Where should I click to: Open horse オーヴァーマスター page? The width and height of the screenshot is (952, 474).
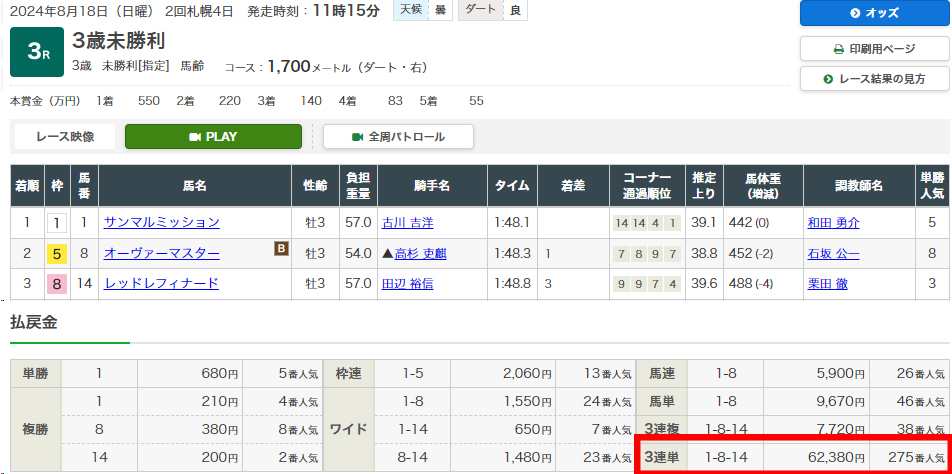(x=162, y=254)
